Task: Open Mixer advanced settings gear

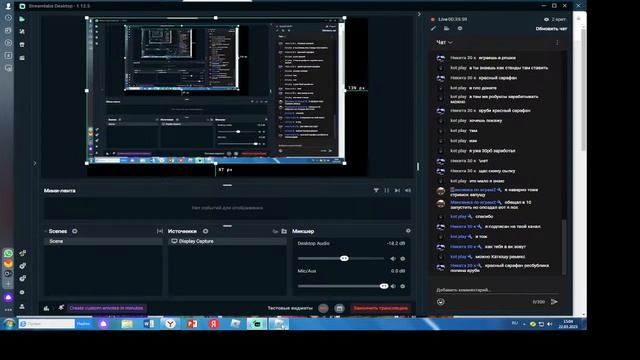Action: [x=408, y=231]
